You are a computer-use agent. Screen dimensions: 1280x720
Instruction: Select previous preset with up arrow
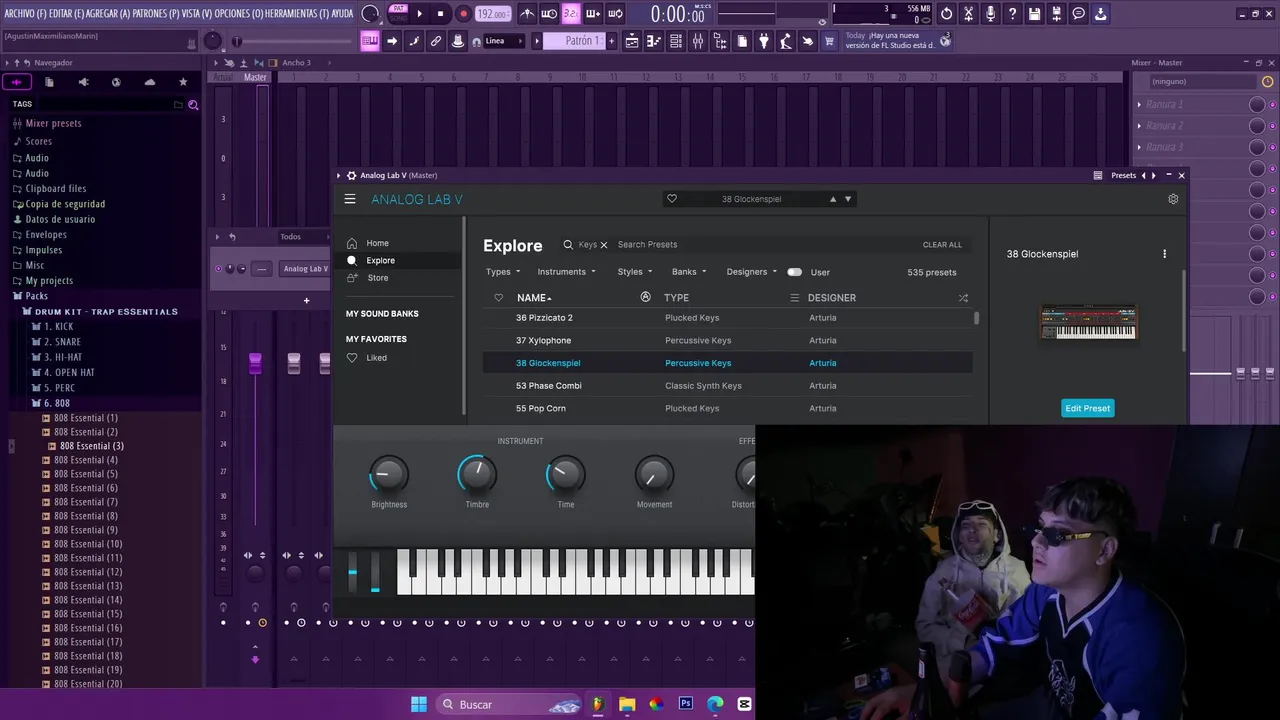833,199
